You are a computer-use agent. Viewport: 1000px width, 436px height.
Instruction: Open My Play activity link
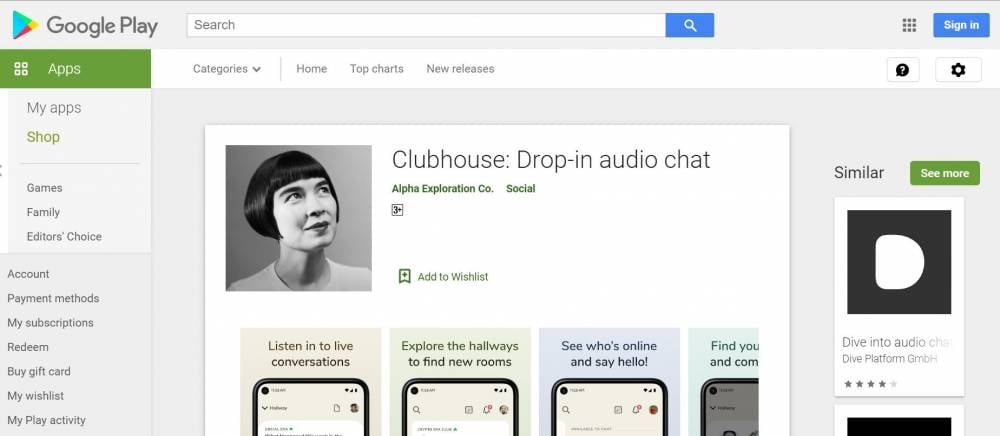click(x=46, y=420)
